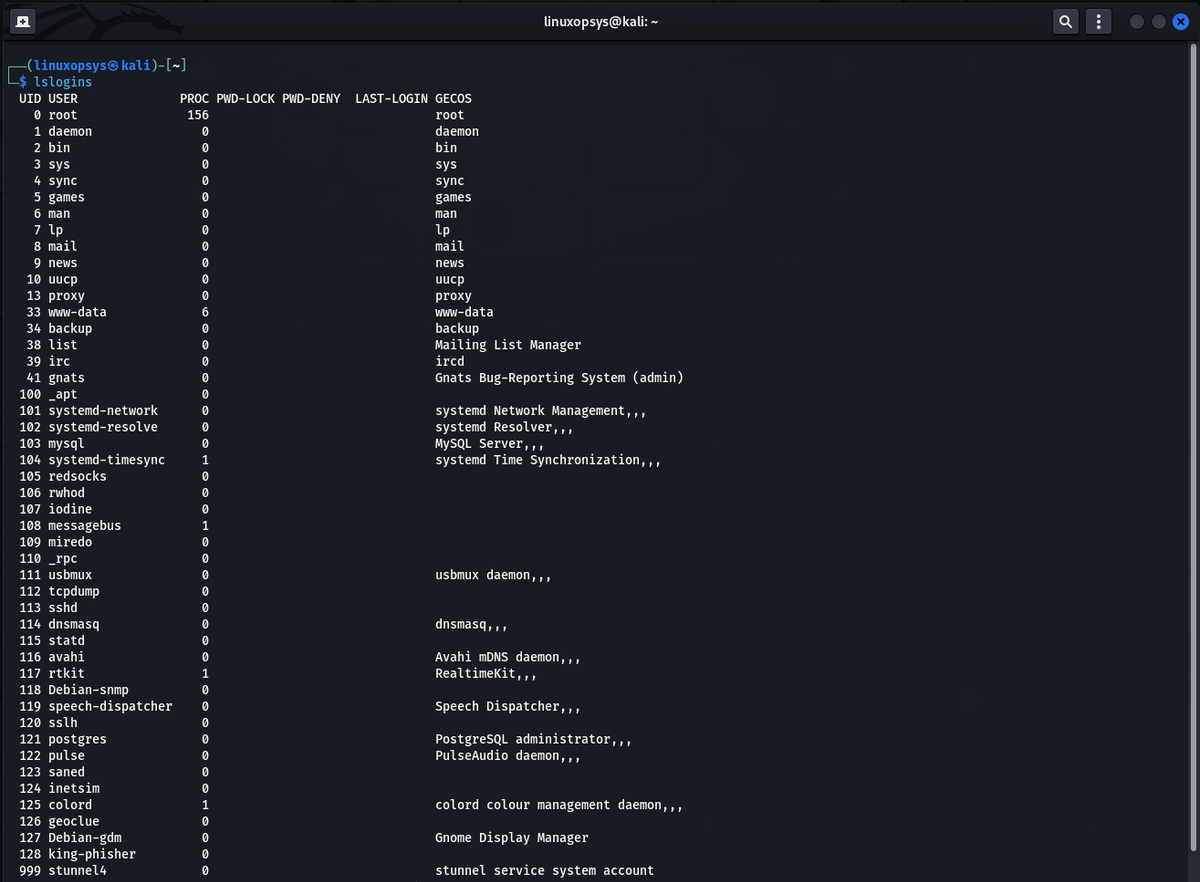Maximize the terminal window
The image size is (1200, 882).
(x=1158, y=21)
